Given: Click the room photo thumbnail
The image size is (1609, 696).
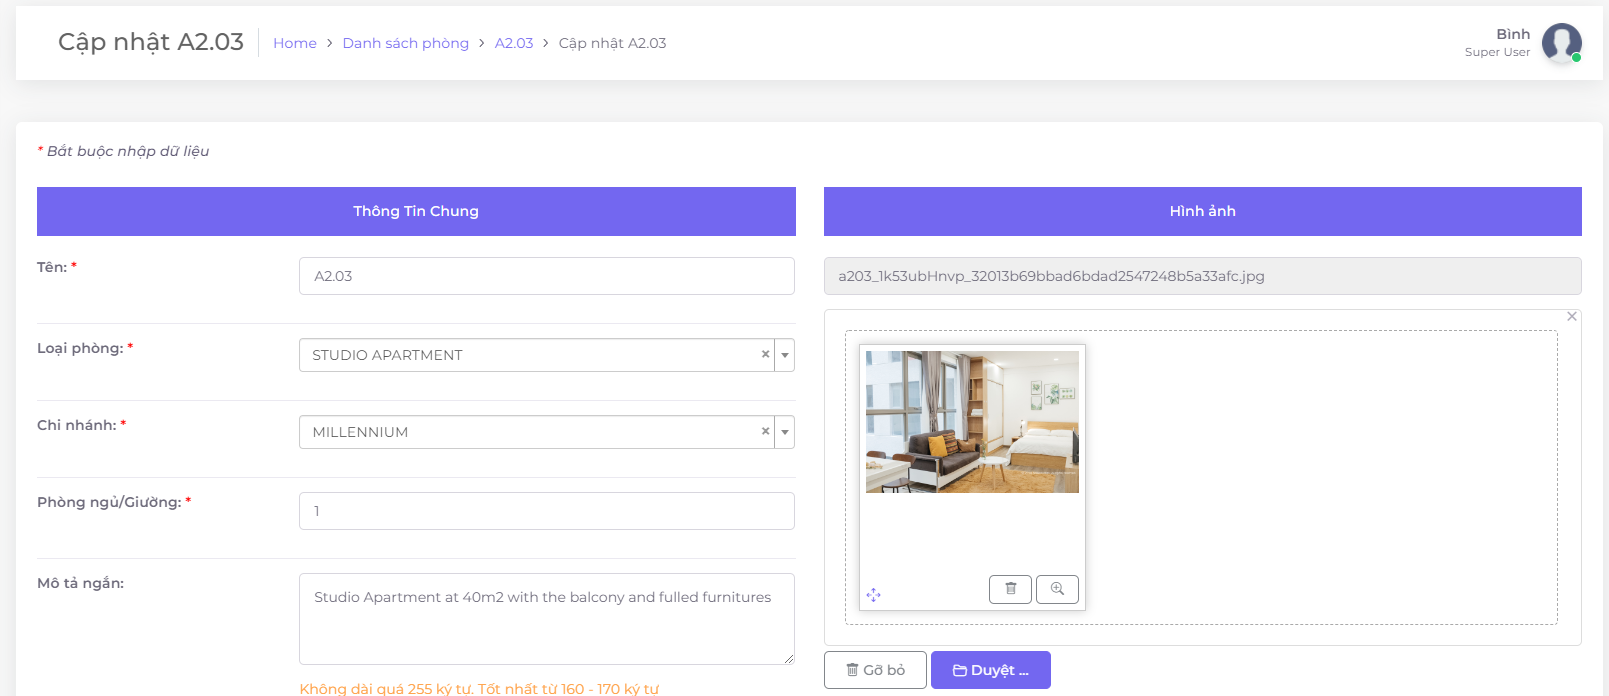Looking at the screenshot, I should (x=972, y=422).
